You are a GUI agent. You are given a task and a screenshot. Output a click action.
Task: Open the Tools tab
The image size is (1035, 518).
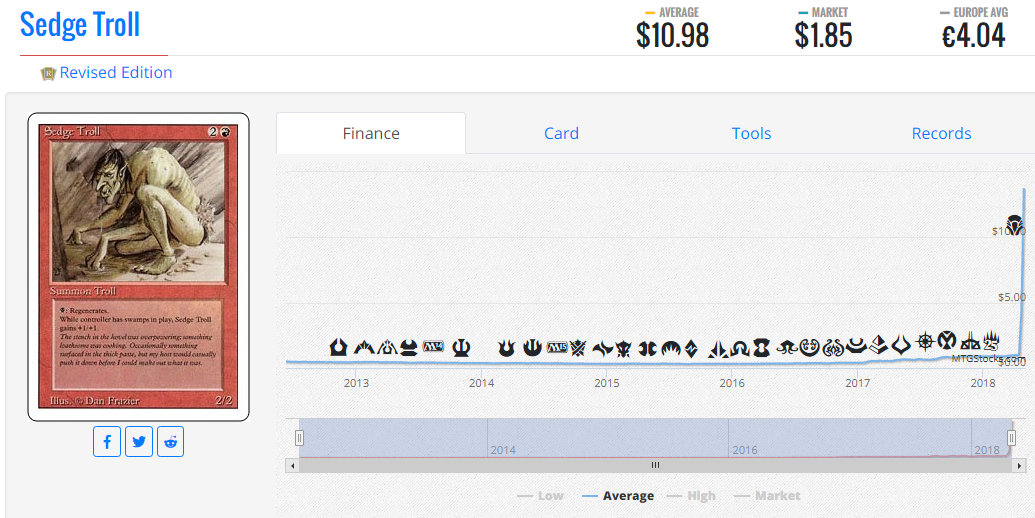pos(751,133)
